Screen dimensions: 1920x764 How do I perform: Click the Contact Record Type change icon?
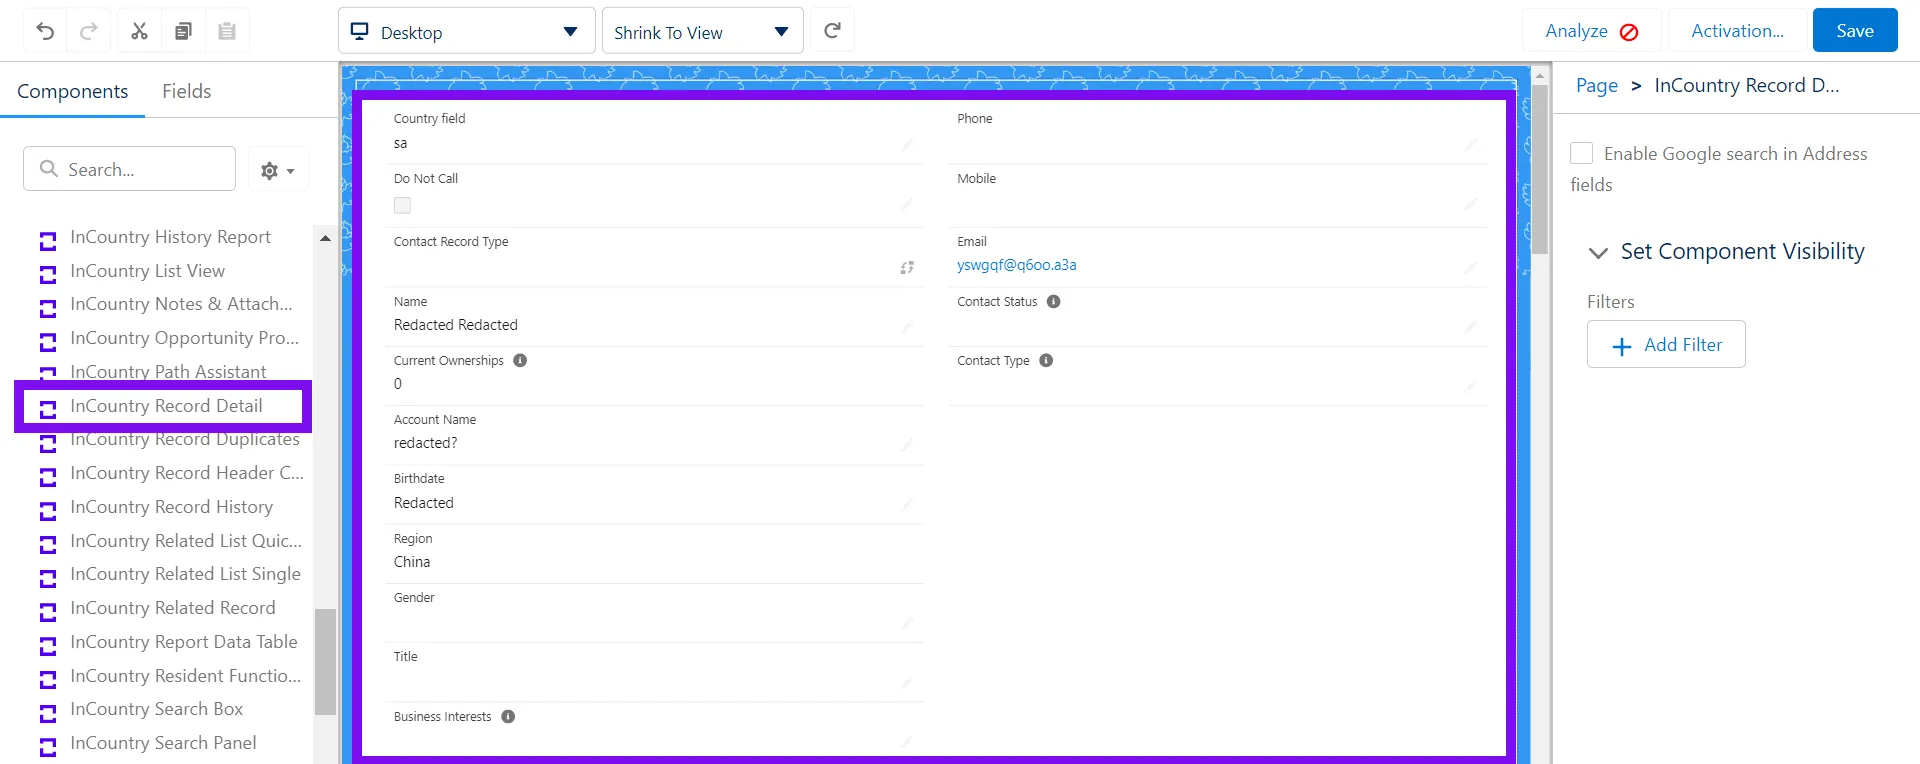907,267
